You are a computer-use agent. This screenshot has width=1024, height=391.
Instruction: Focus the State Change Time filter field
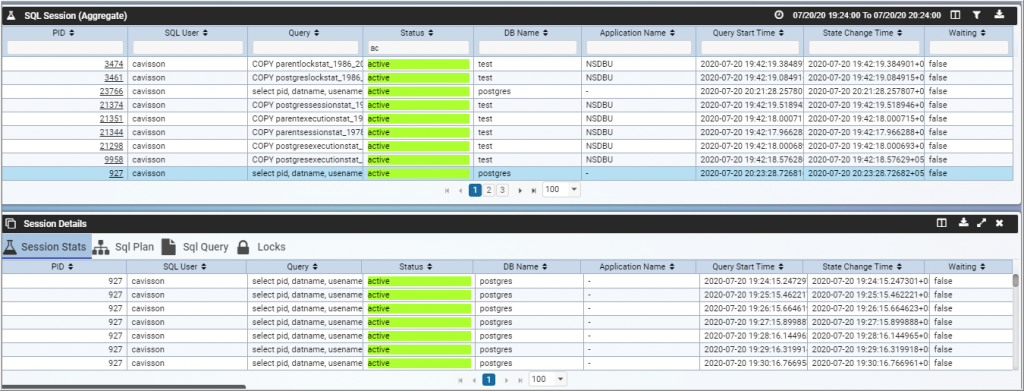point(864,48)
